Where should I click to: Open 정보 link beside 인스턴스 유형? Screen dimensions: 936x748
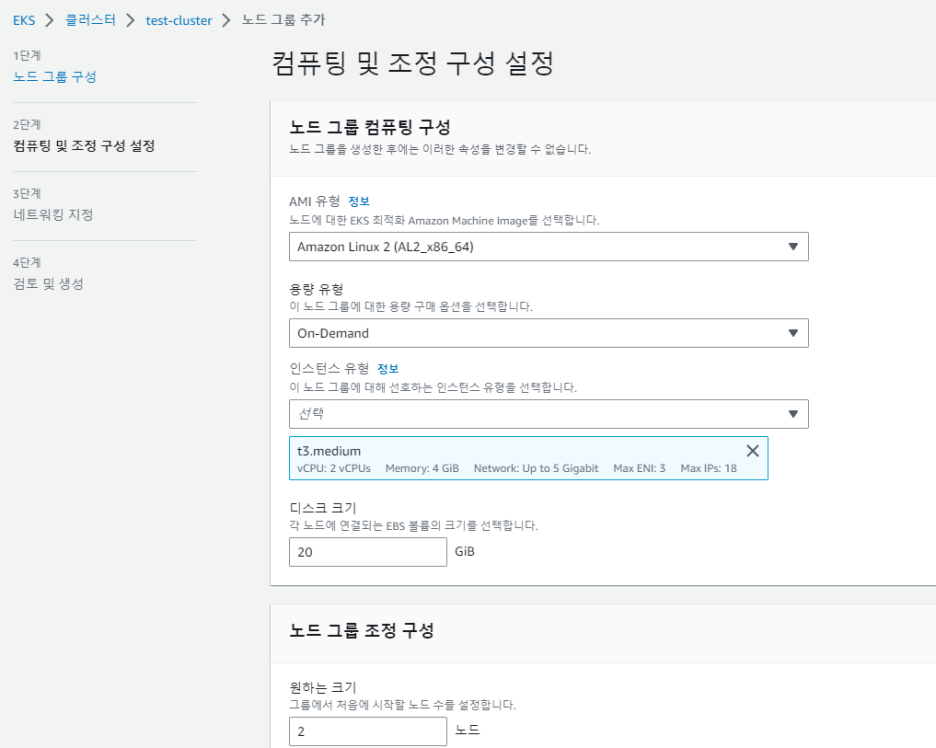388,368
